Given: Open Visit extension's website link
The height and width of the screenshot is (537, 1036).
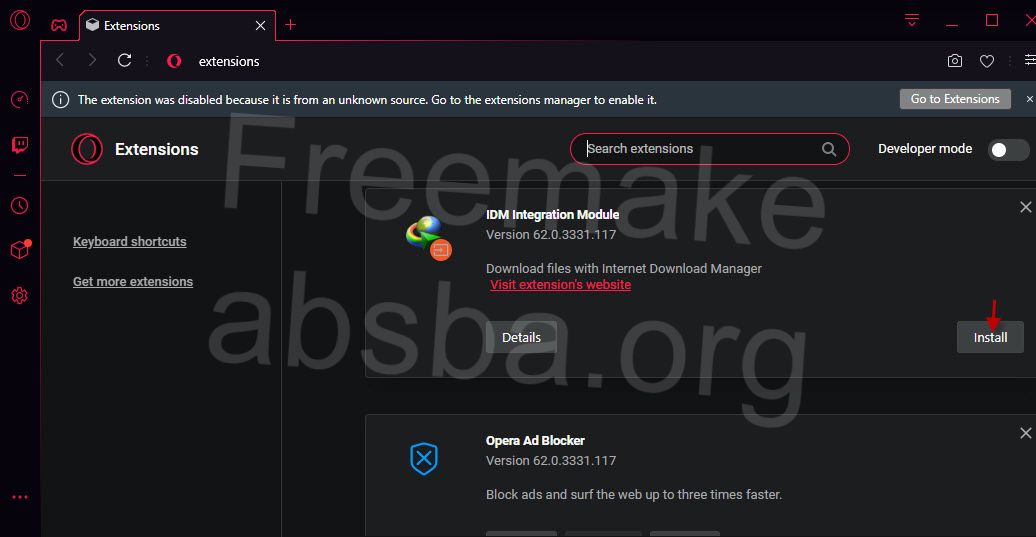Looking at the screenshot, I should [x=560, y=285].
